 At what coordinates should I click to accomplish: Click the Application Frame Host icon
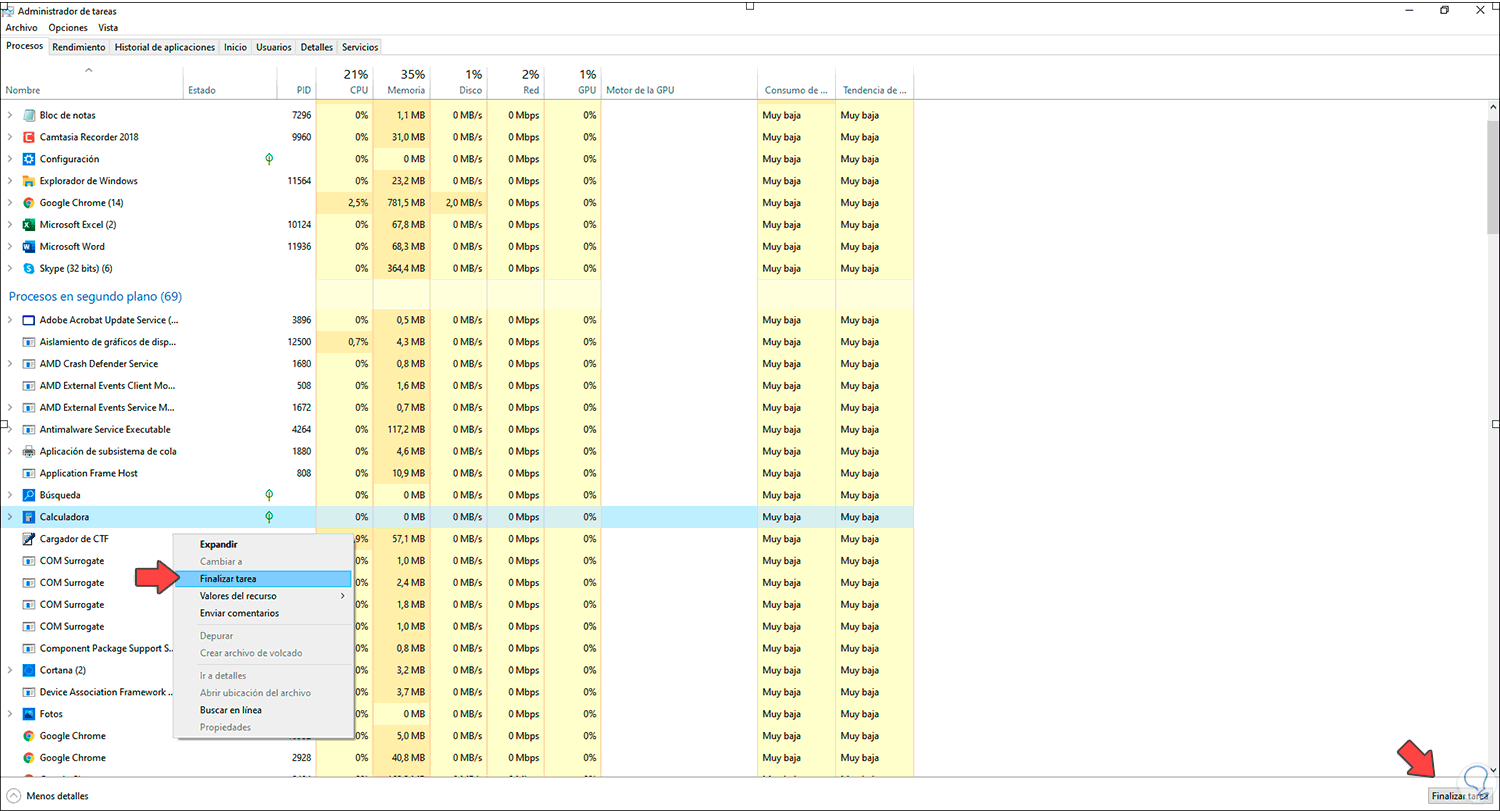29,474
